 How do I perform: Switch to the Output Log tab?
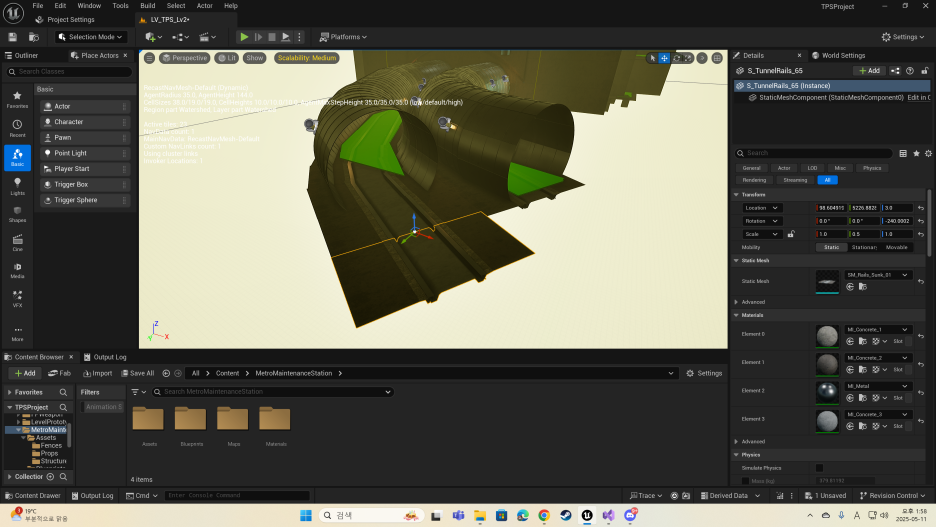coord(105,357)
